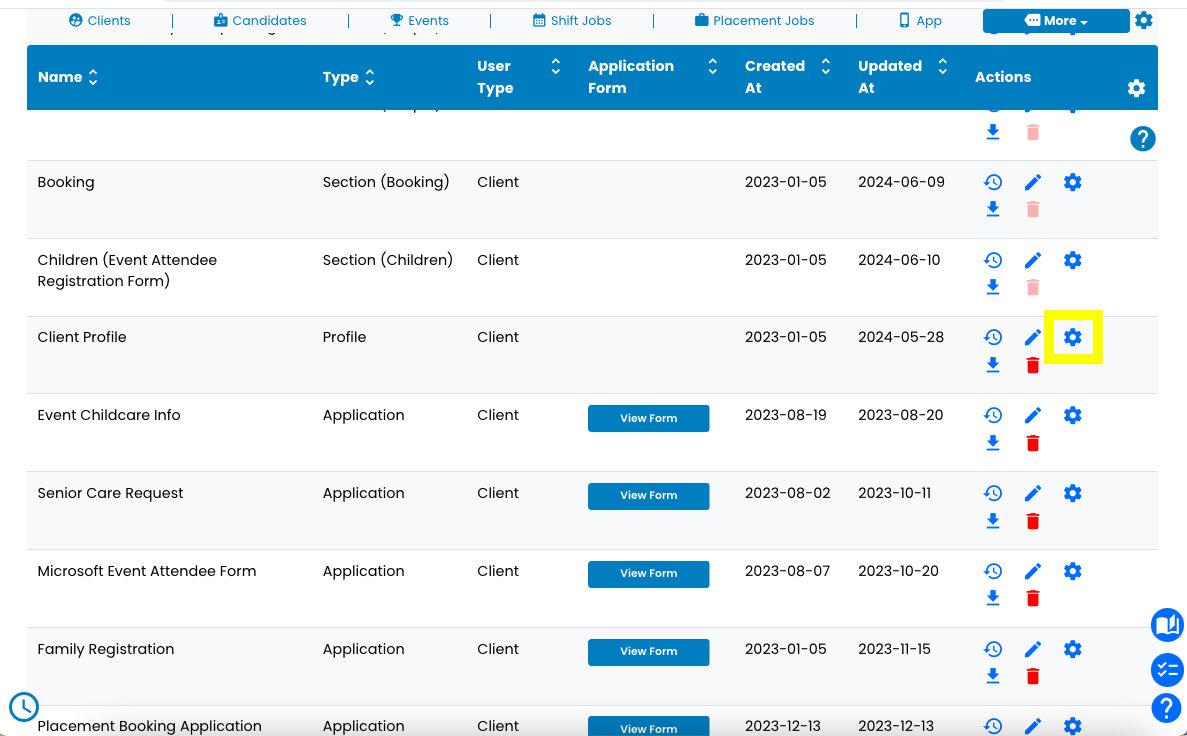Delete the Senior Care Request form
Screen dimensions: 1187x736
1033,521
